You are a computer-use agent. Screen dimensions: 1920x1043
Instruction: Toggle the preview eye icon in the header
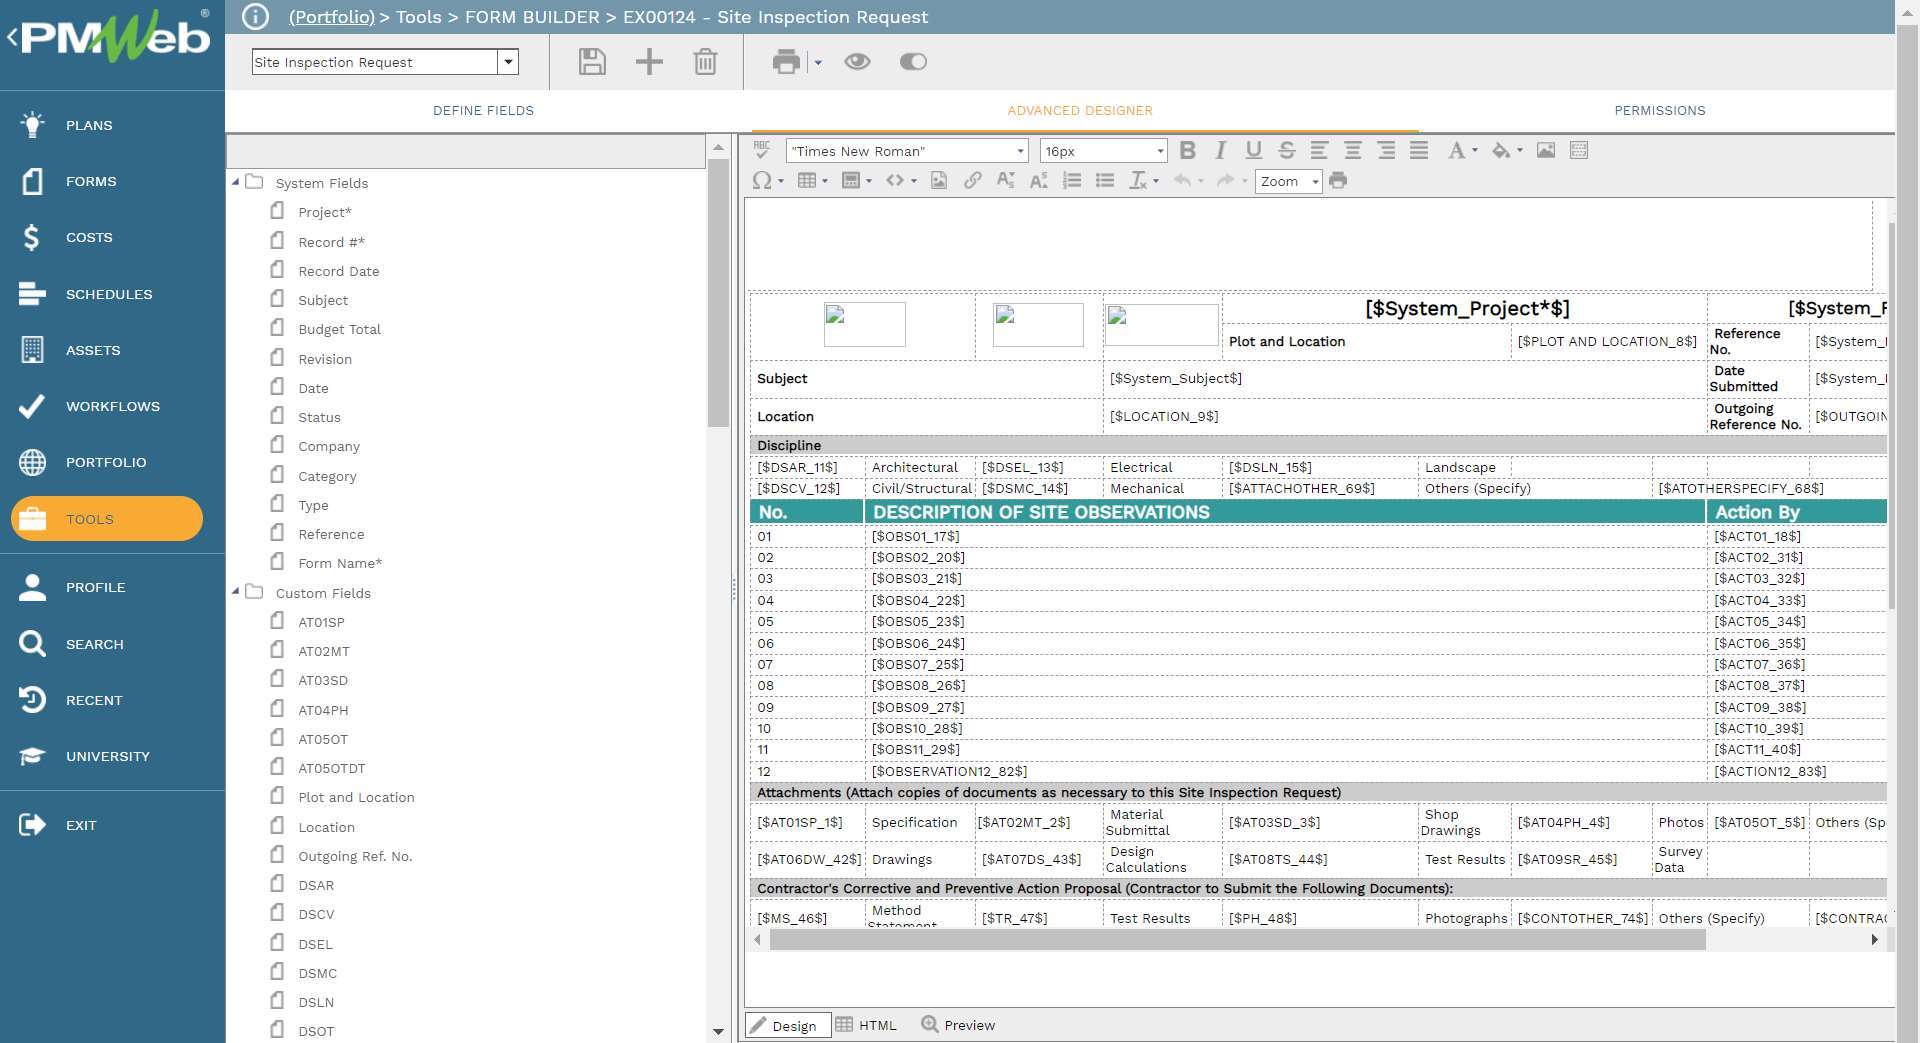click(x=858, y=61)
